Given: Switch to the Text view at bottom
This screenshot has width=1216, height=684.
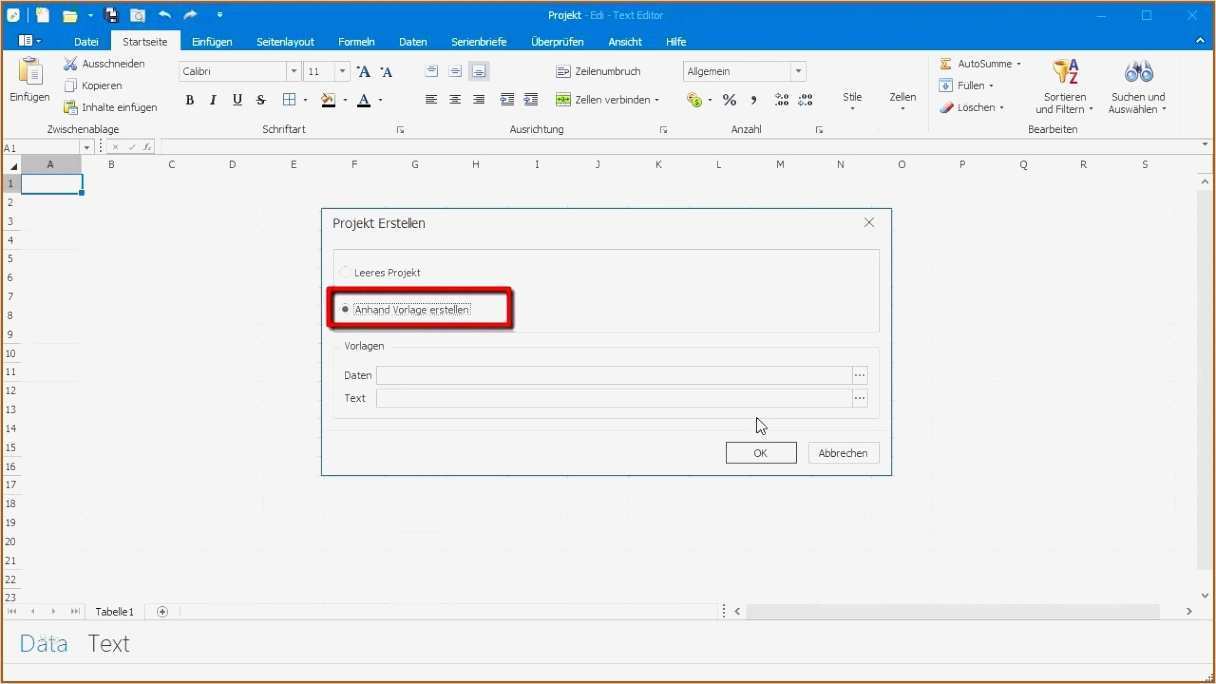Looking at the screenshot, I should coord(109,644).
